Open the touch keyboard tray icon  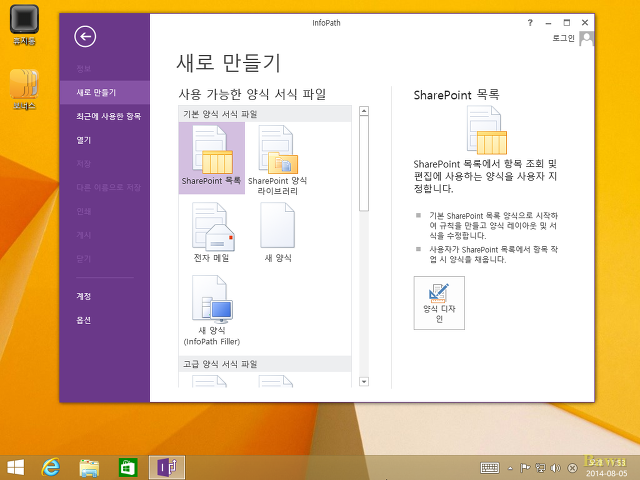tap(490, 468)
